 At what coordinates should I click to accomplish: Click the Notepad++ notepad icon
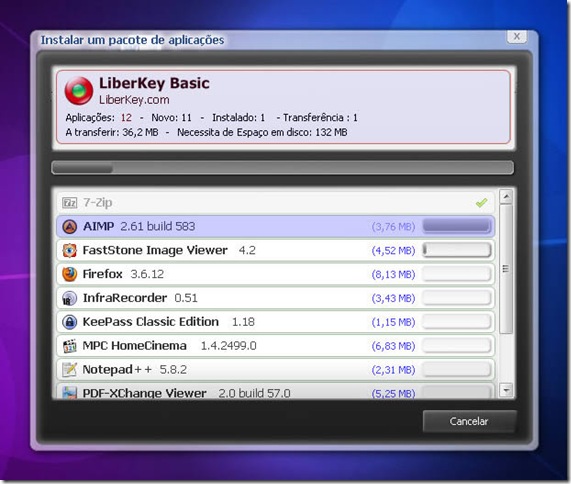pos(70,370)
